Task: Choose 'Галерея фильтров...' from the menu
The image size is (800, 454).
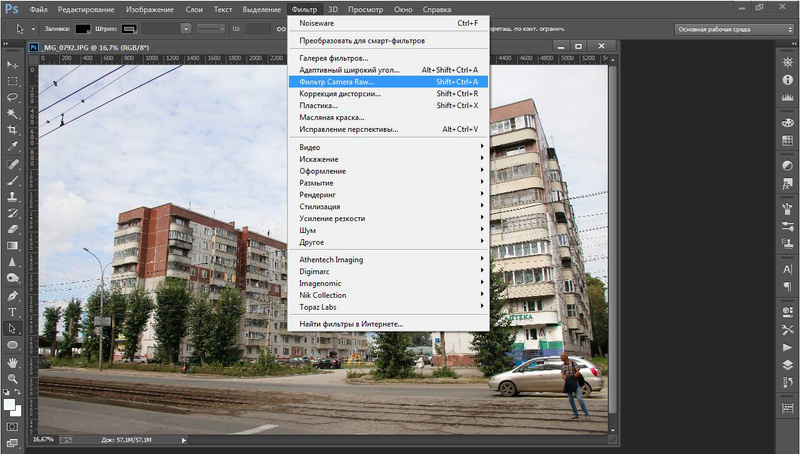Action: click(x=333, y=58)
